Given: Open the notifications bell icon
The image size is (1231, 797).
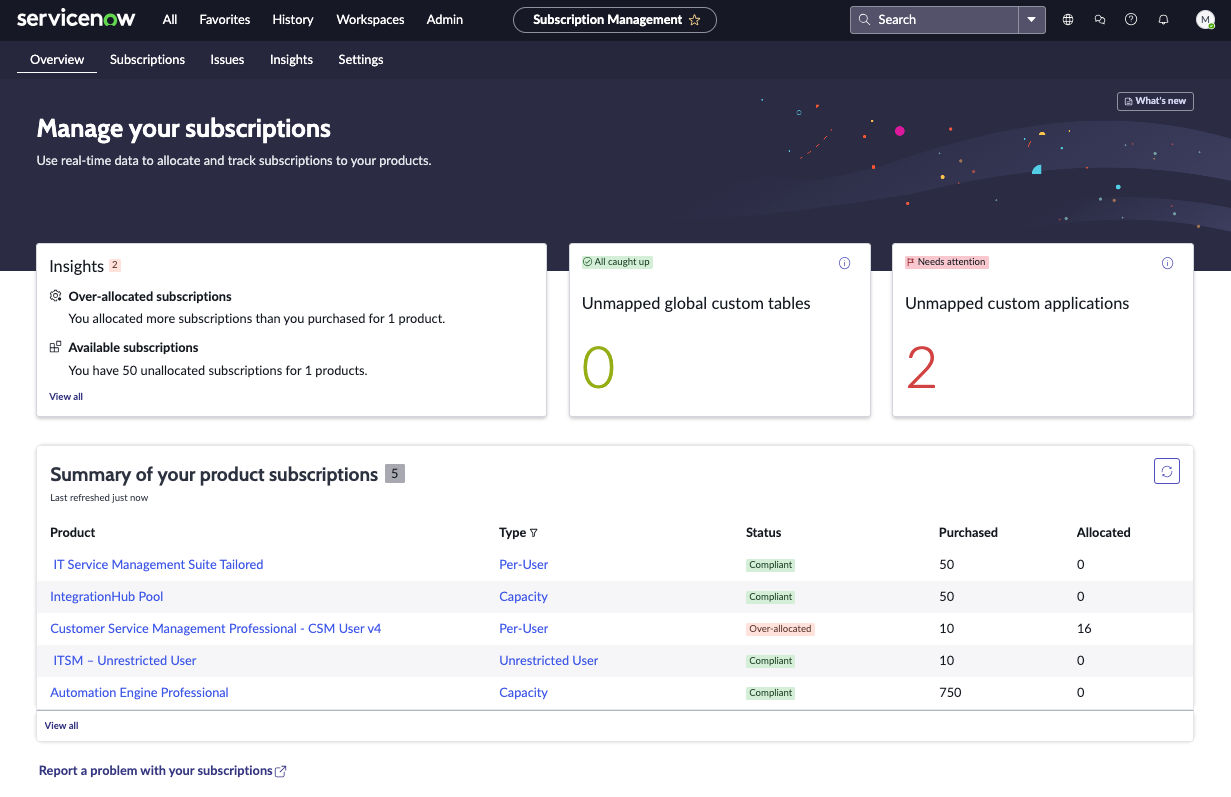Looking at the screenshot, I should 1163,20.
